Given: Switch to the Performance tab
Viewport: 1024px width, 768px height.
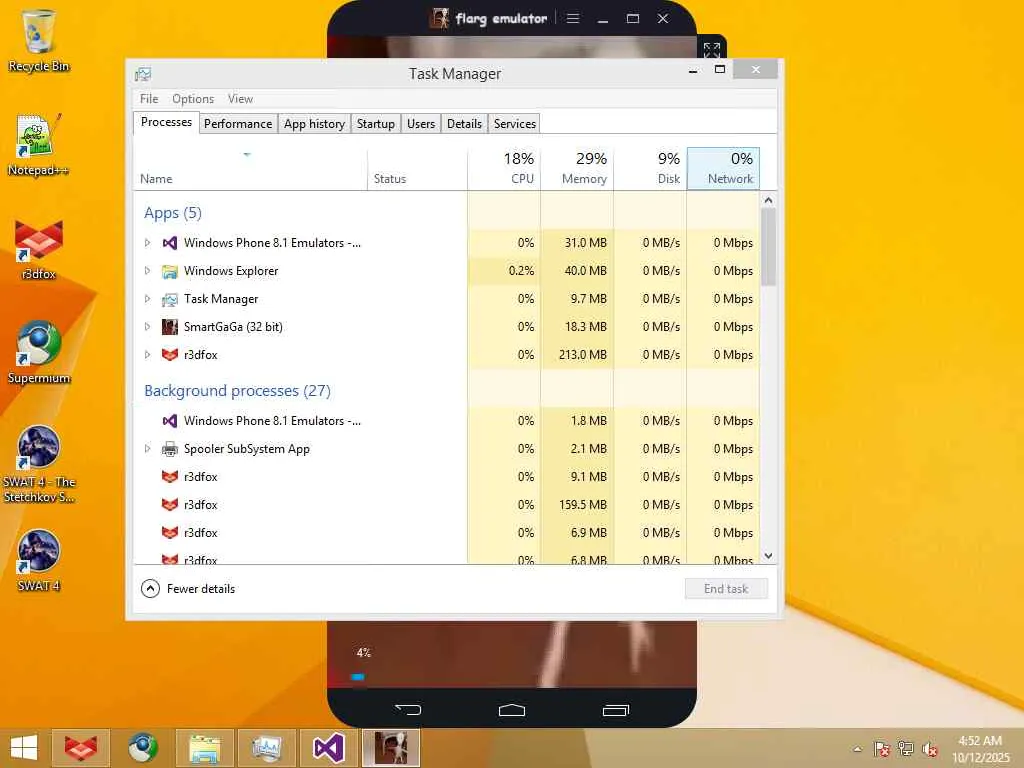Looking at the screenshot, I should tap(238, 123).
